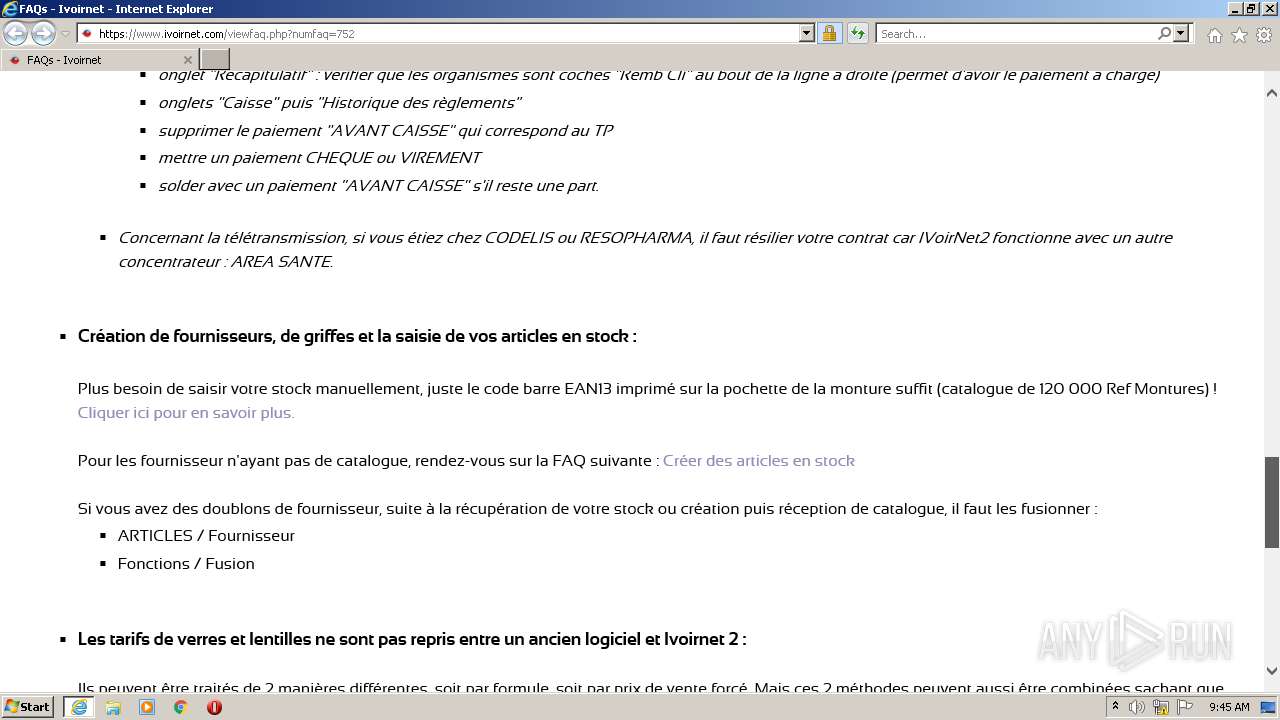Click the Ivoirnet favicon in address bar
The width and height of the screenshot is (1280, 720).
(87, 34)
